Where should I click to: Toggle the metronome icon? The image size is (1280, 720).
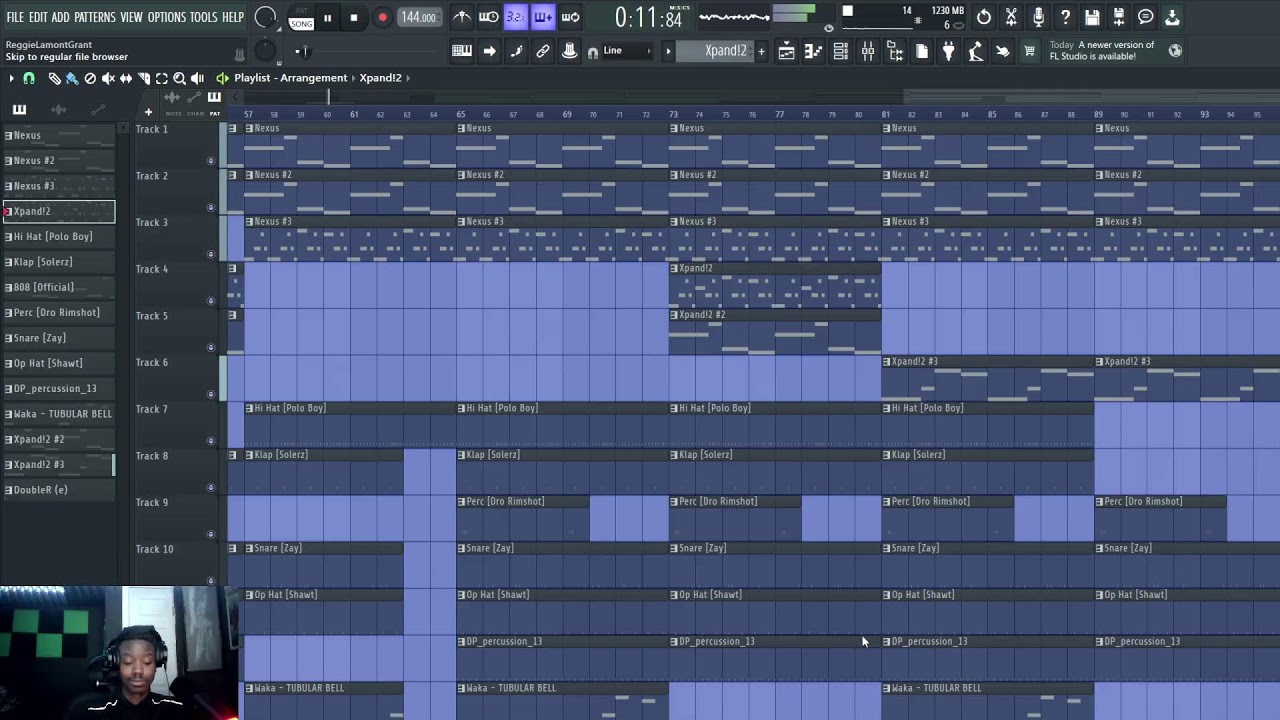tap(462, 17)
